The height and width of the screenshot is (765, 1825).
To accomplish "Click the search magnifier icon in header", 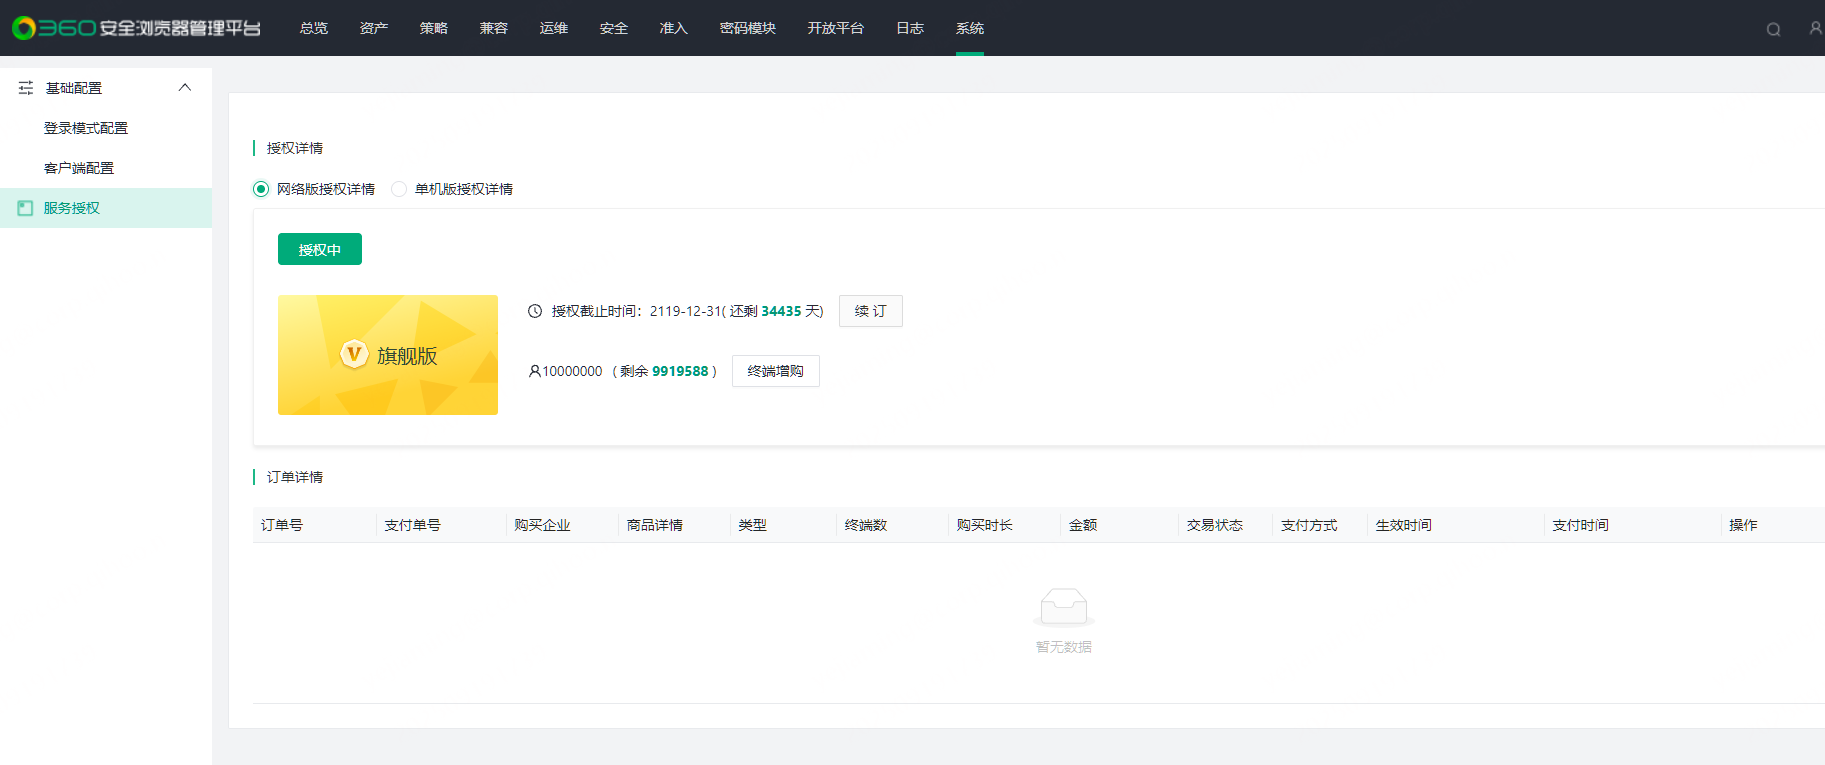I will 1773,29.
